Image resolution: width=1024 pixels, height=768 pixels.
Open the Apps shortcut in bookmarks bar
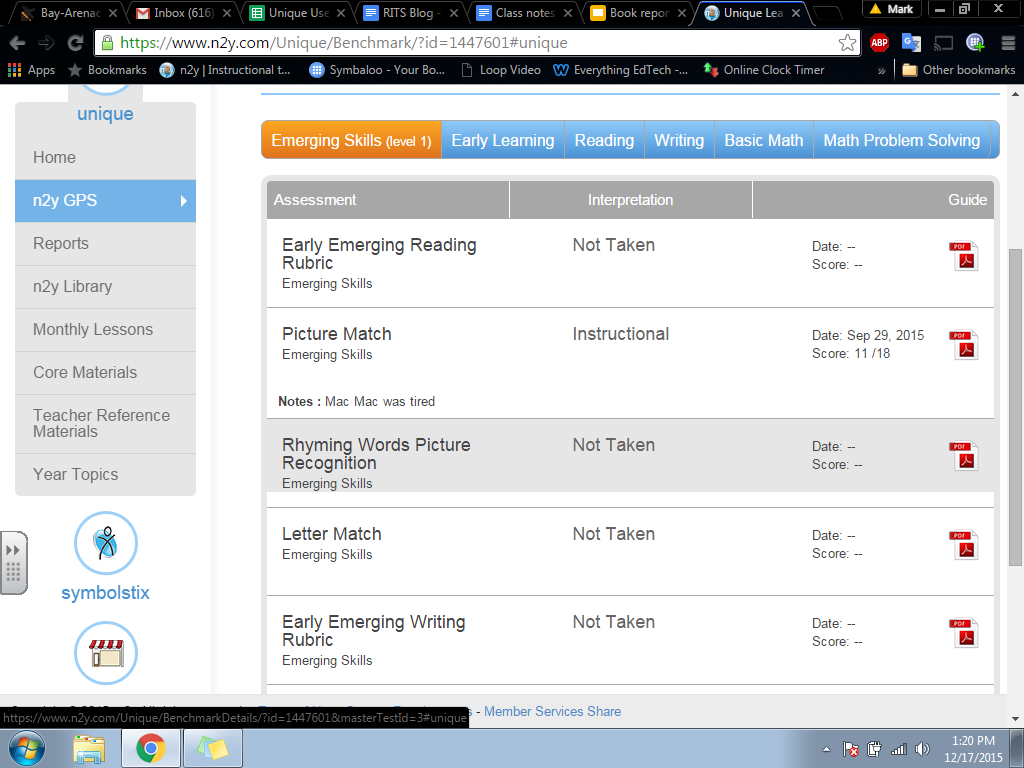[31, 70]
